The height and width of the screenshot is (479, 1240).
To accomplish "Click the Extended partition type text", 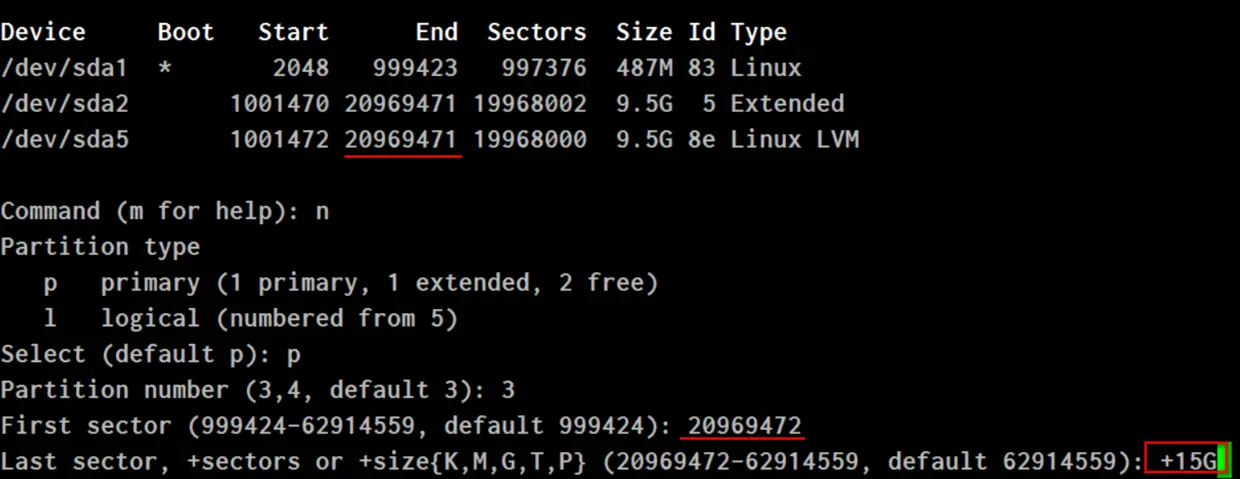I will point(787,104).
